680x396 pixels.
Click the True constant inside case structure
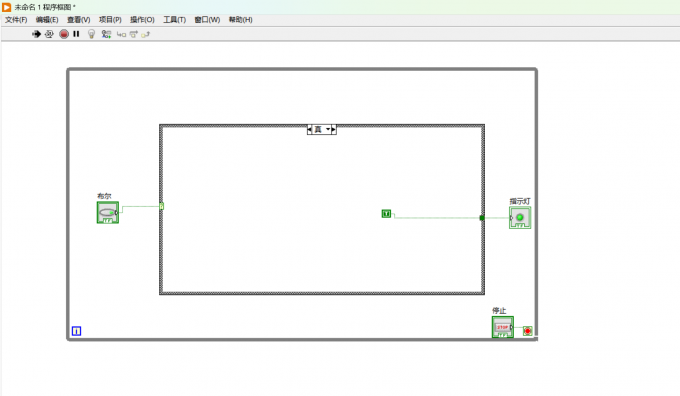(x=386, y=213)
